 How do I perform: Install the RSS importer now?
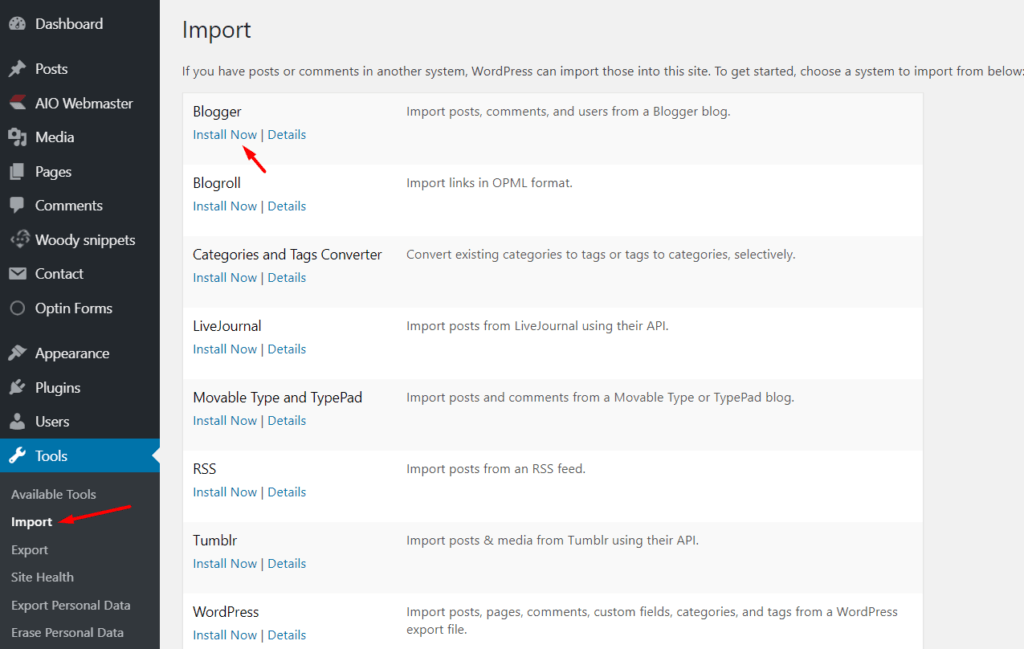(x=225, y=492)
